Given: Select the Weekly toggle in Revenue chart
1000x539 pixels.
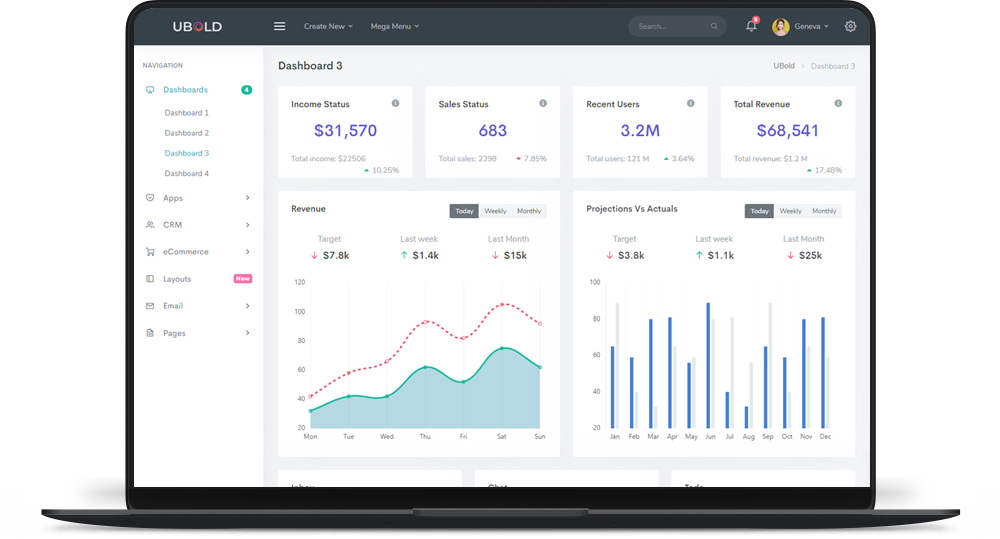Looking at the screenshot, I should click(x=495, y=211).
